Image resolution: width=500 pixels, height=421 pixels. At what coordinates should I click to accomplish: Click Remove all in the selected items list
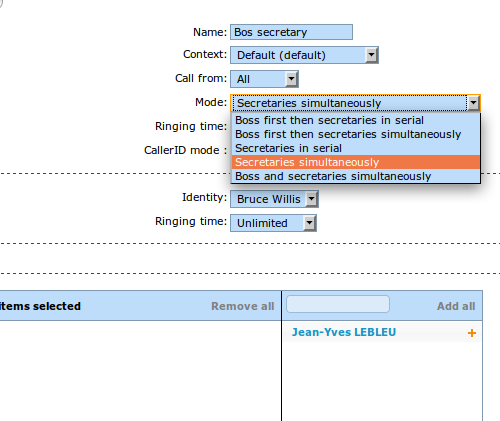click(x=243, y=306)
